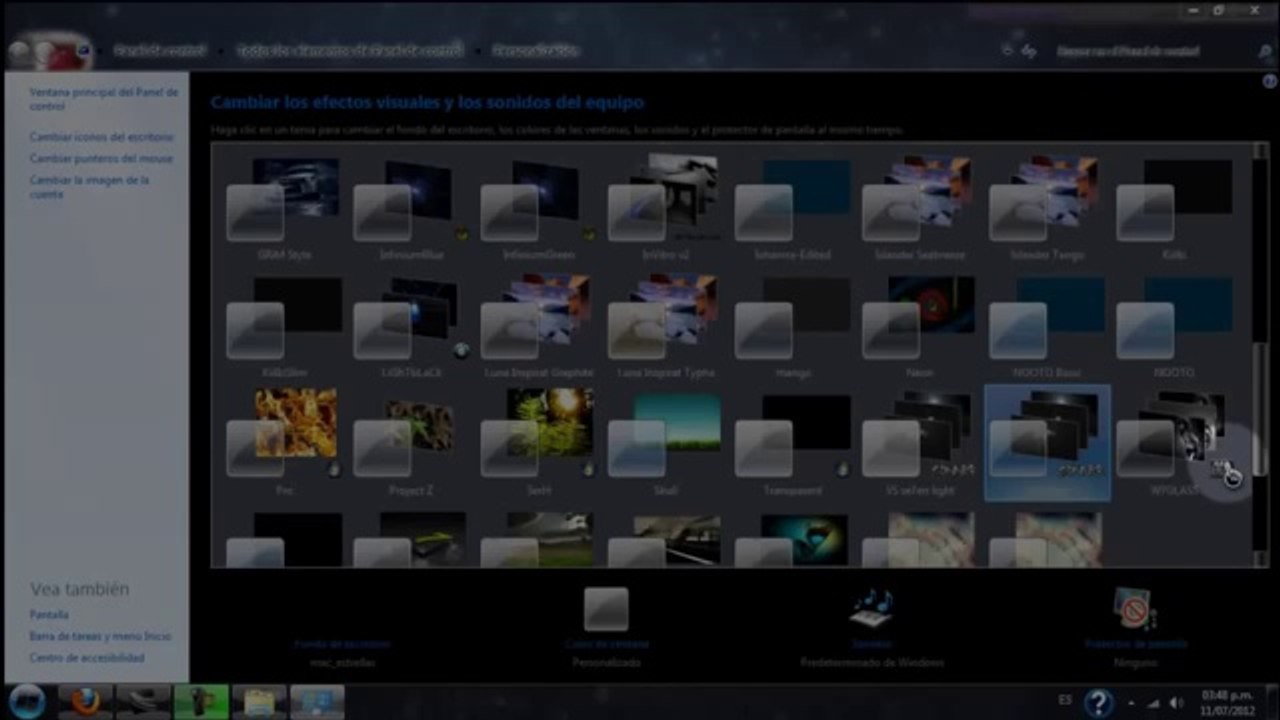Select the Skull theme
Screen dimensions: 1280x720
click(665, 443)
